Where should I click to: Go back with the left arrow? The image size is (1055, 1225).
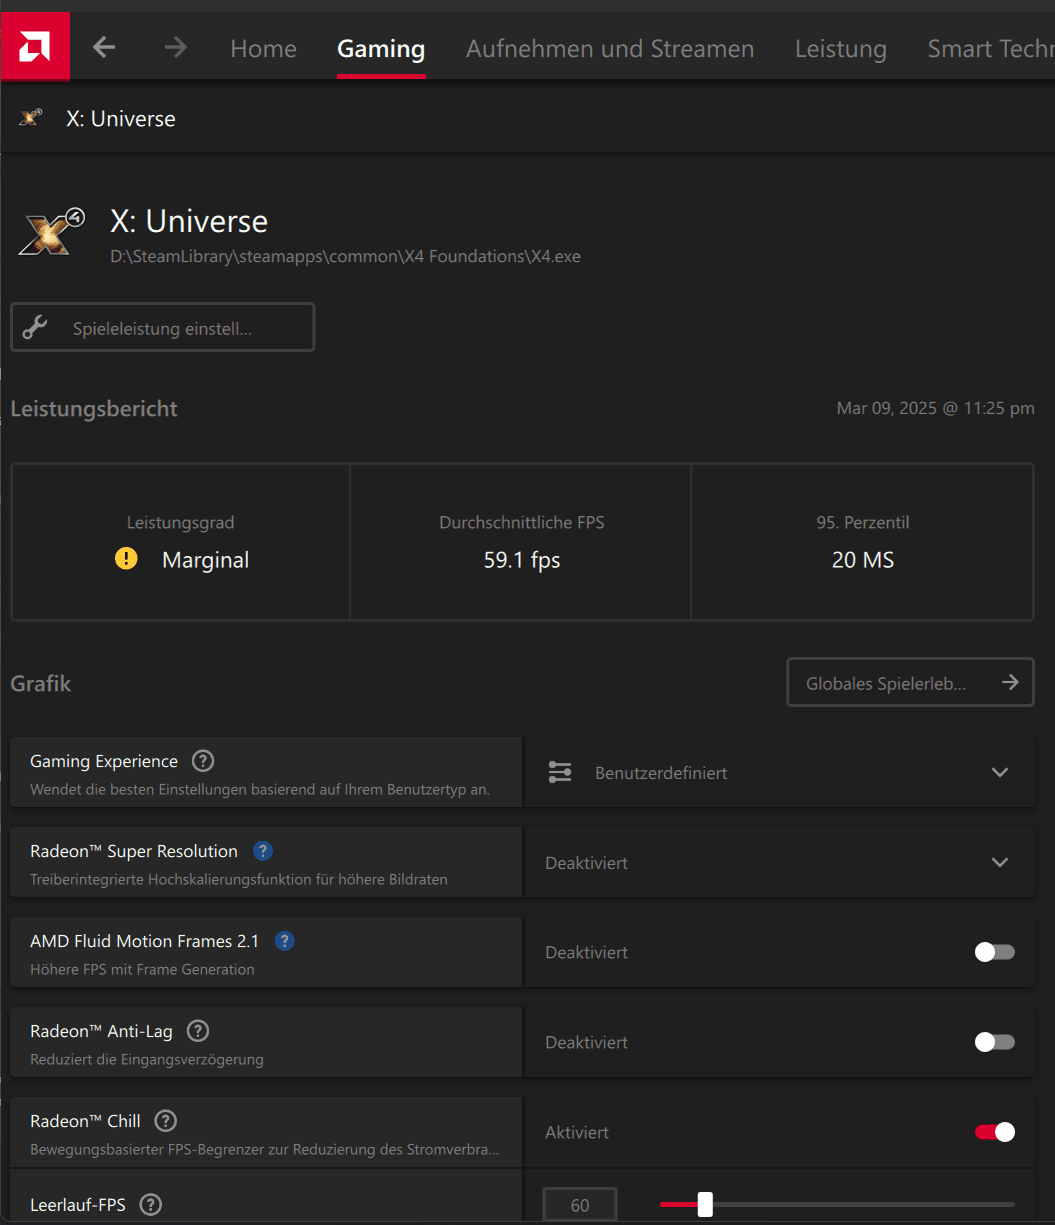tap(104, 47)
